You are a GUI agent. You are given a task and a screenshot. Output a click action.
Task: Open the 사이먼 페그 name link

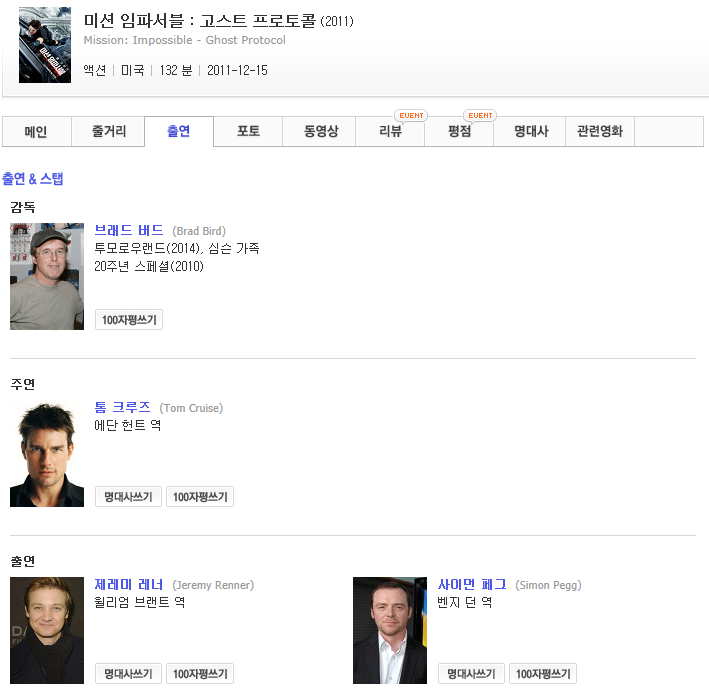pyautogui.click(x=472, y=585)
